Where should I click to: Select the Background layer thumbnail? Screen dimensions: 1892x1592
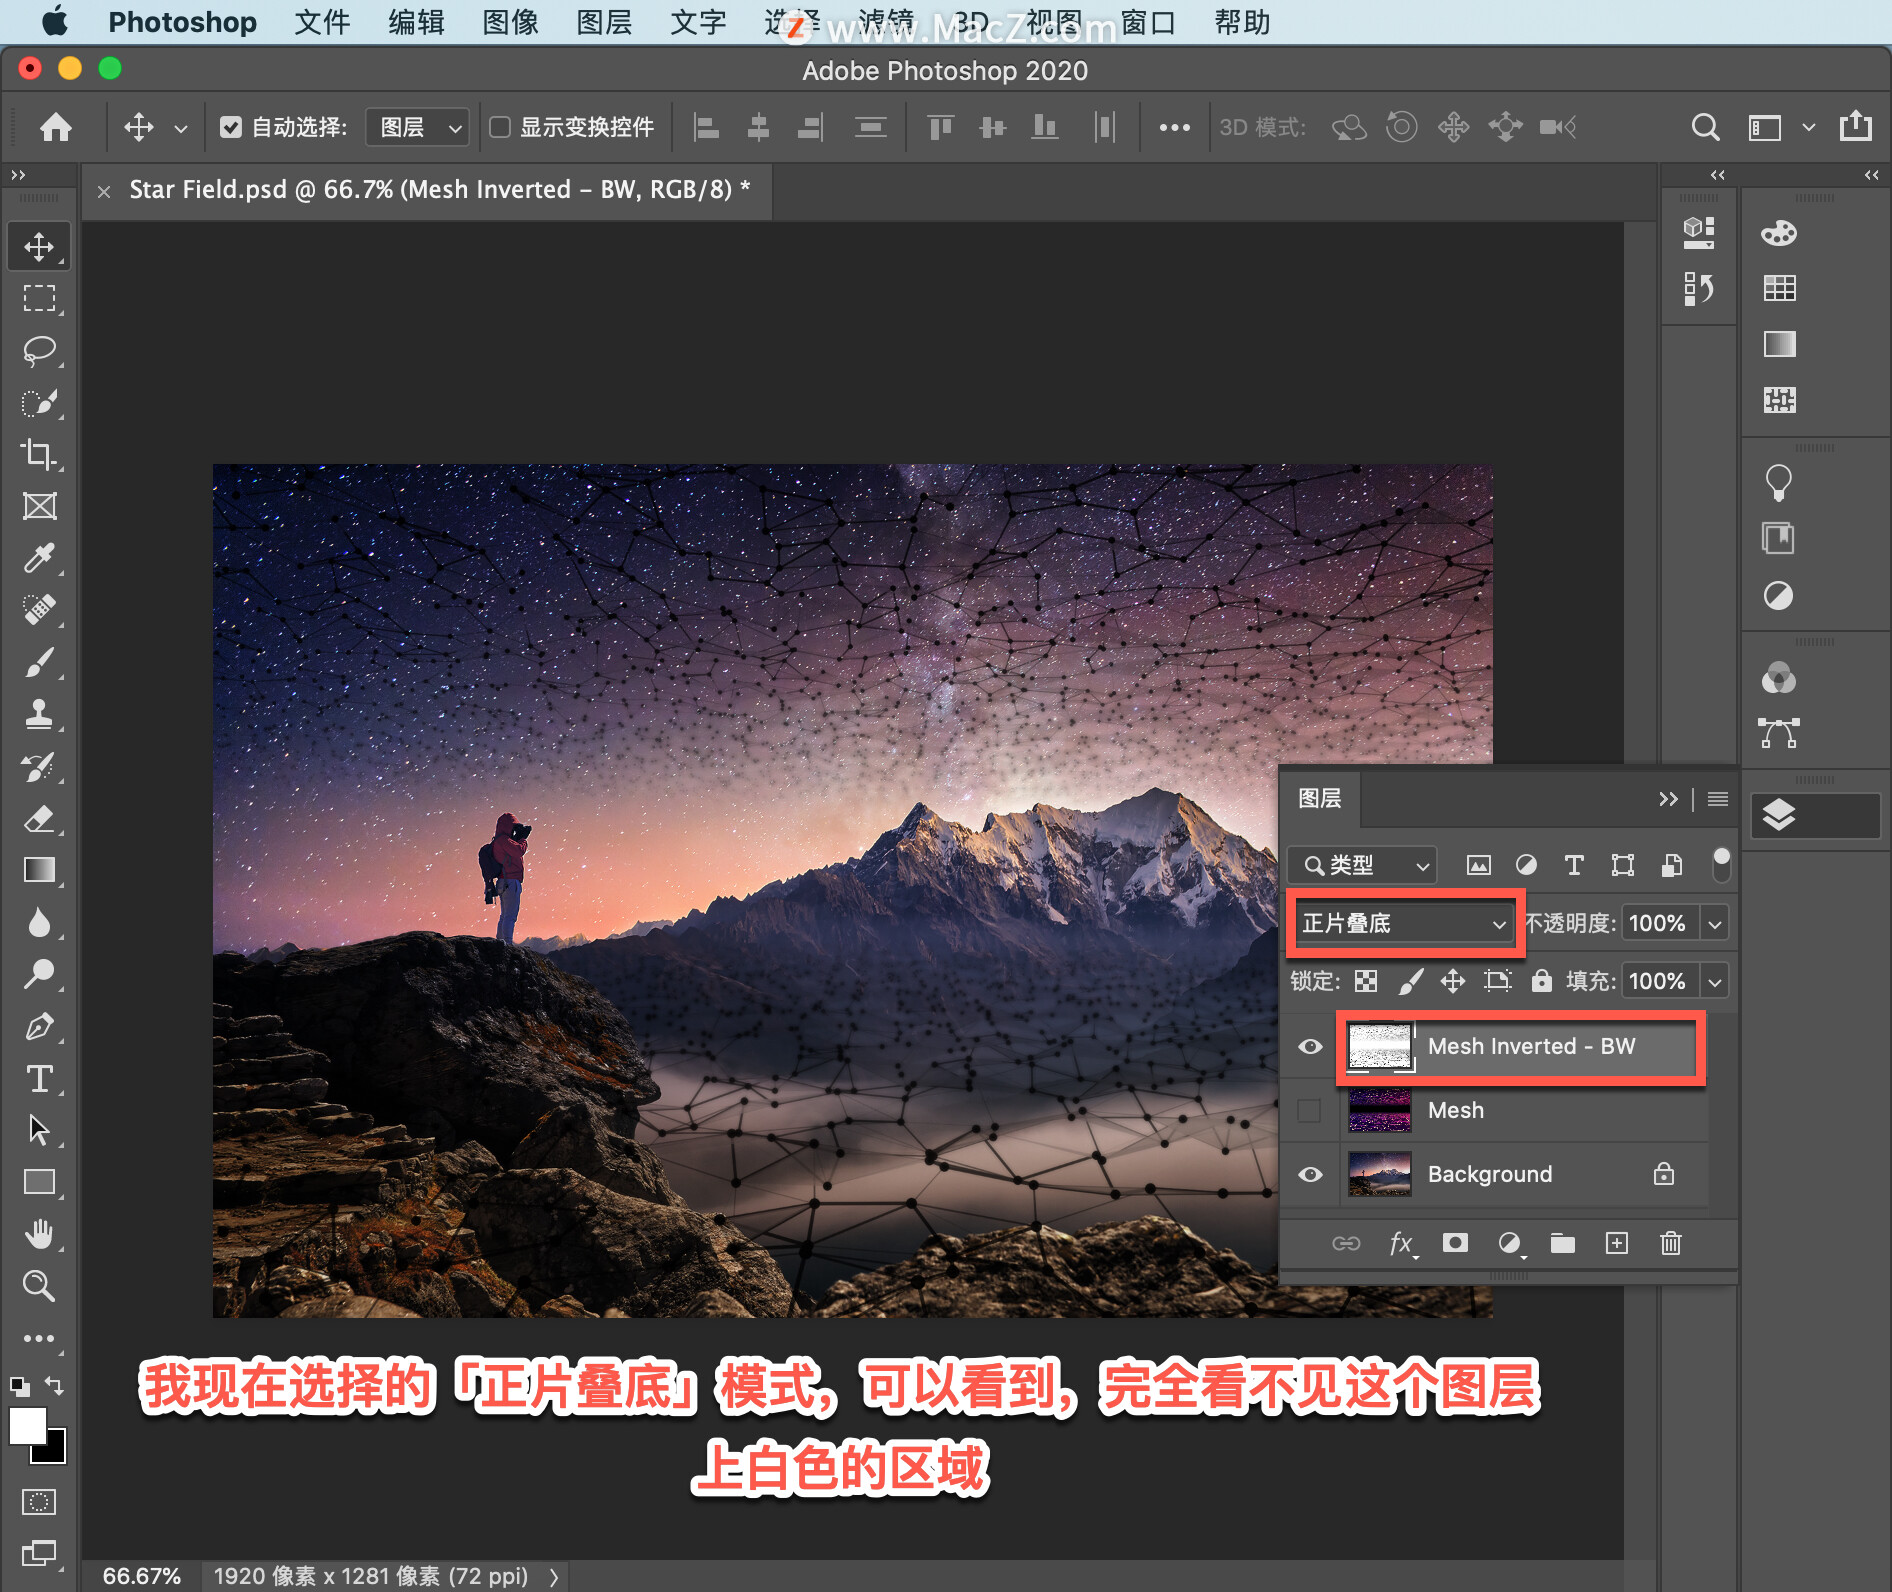pyautogui.click(x=1379, y=1174)
